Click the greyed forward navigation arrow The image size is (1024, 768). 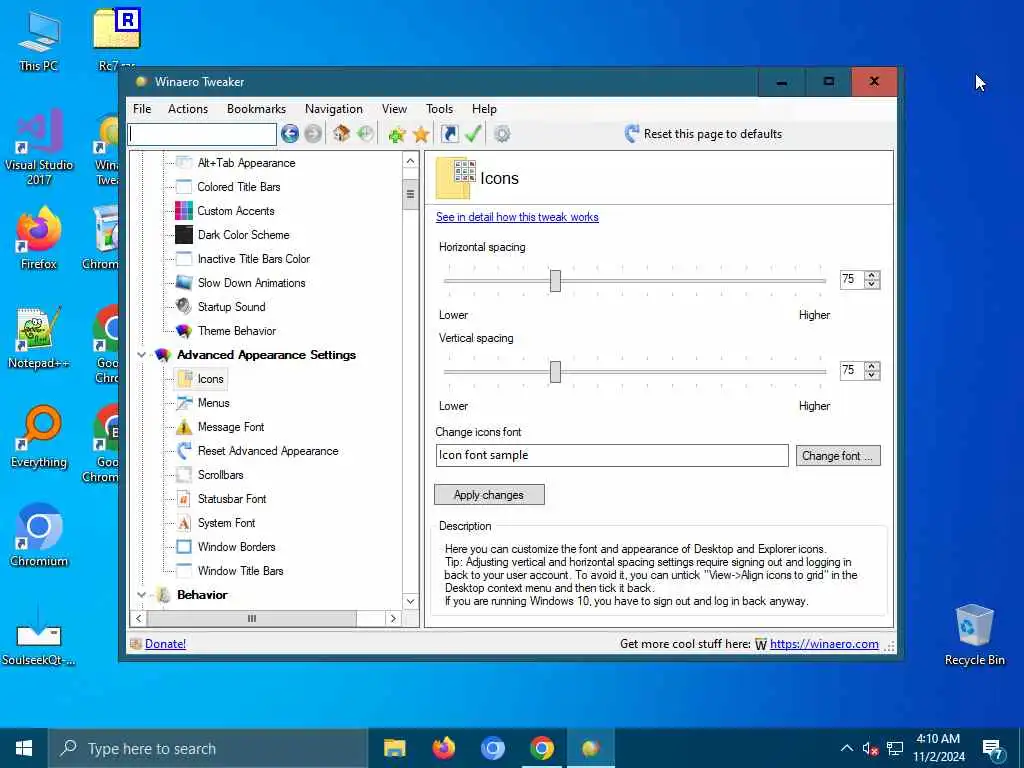(313, 134)
